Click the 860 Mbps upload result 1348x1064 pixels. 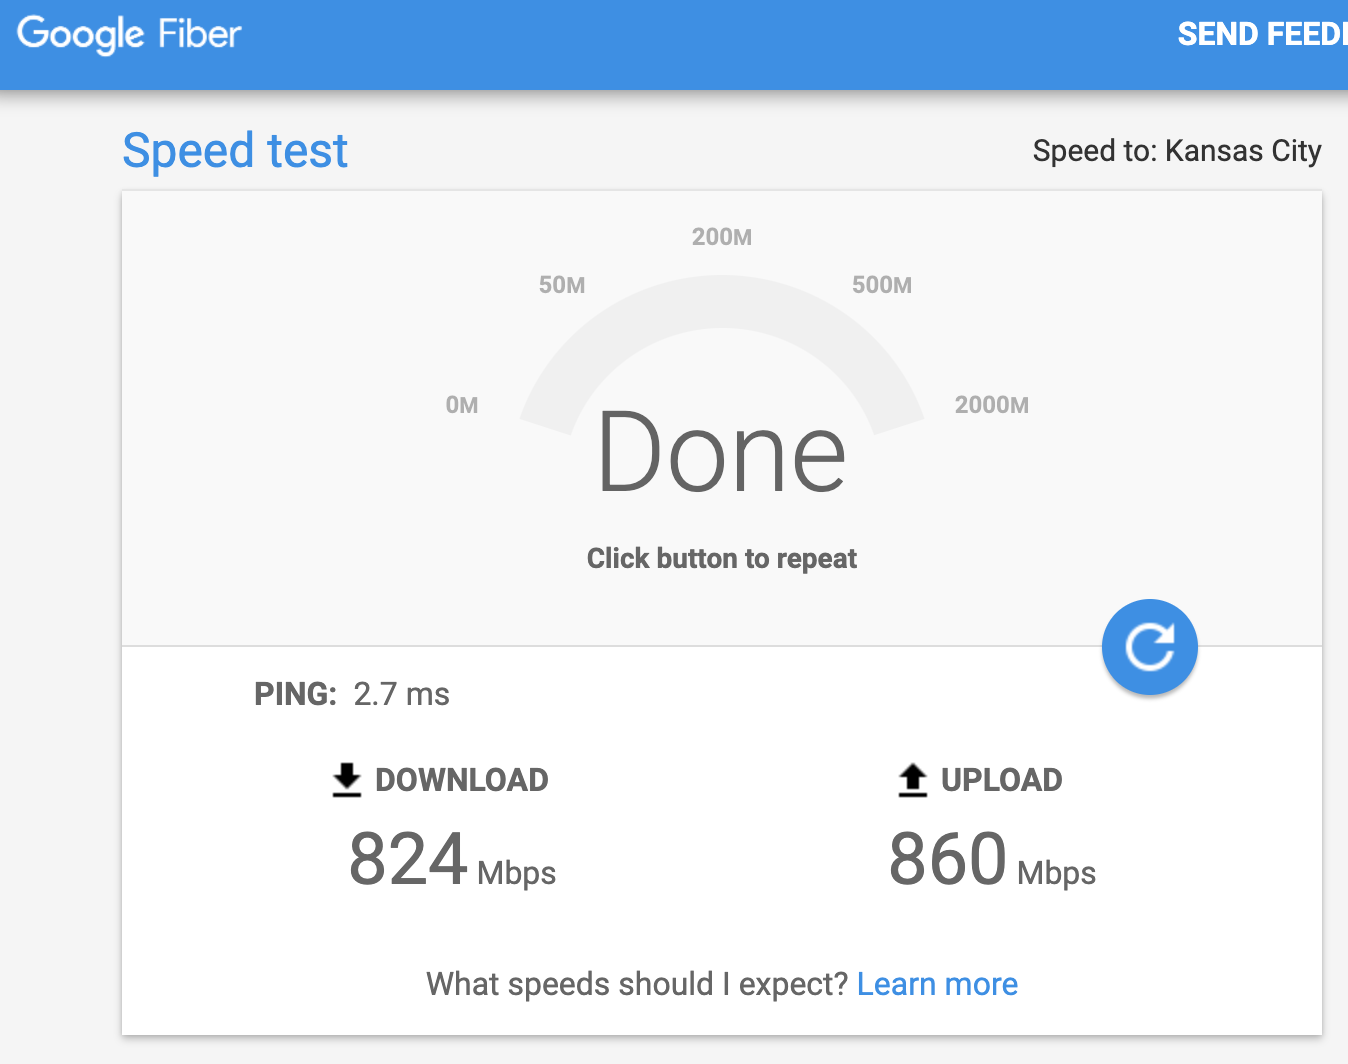click(992, 860)
